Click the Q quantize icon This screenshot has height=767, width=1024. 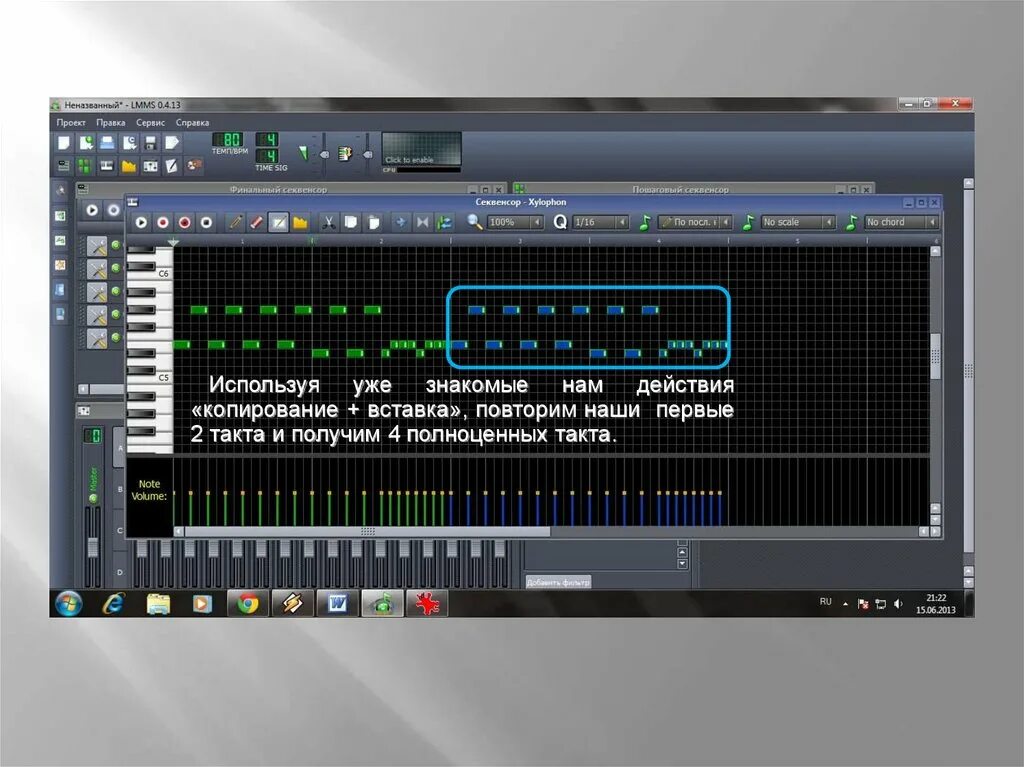(560, 222)
